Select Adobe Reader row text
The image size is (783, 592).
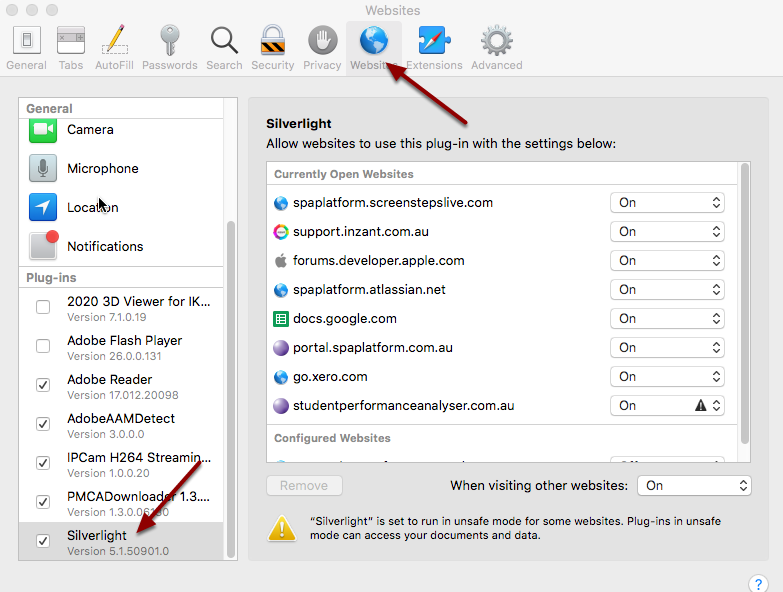pyautogui.click(x=109, y=379)
